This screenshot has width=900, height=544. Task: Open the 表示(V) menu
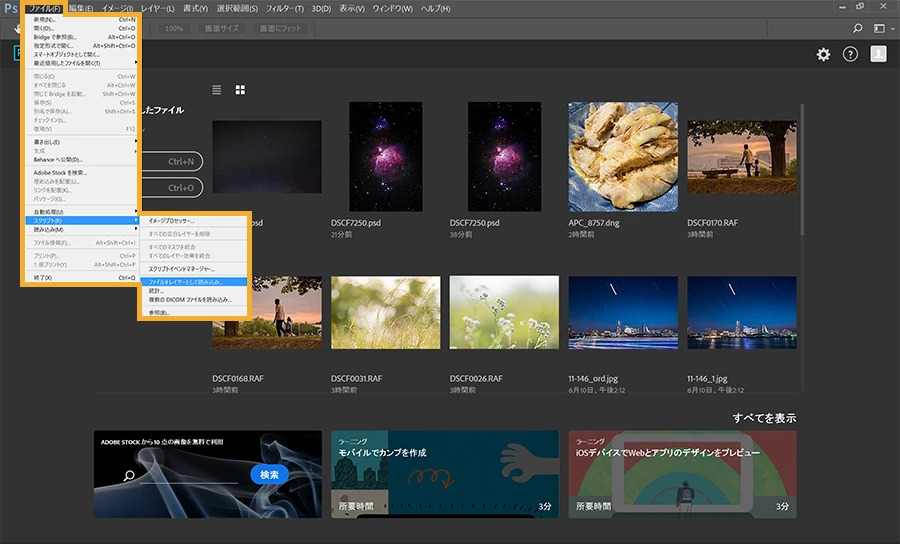pos(351,9)
